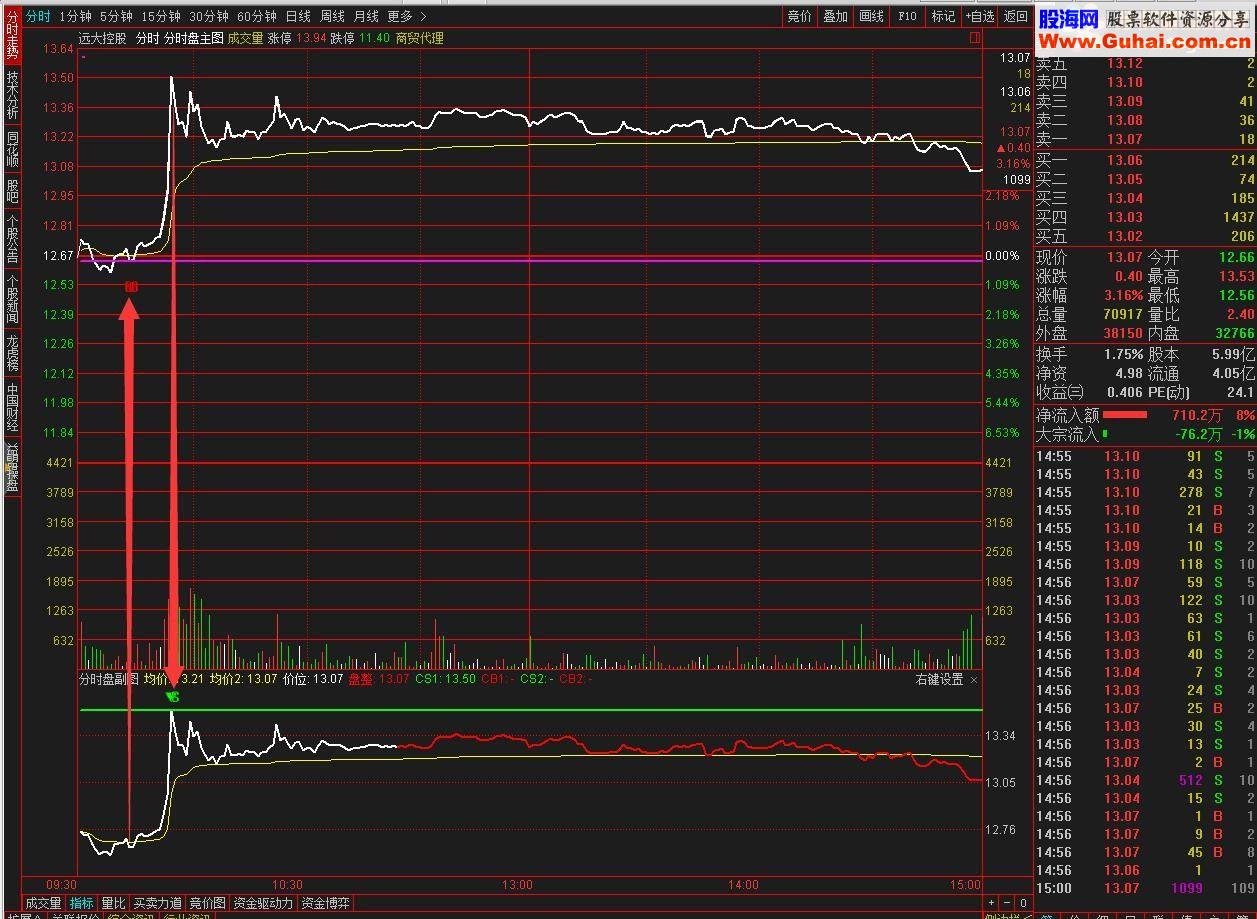Click the minus zoom button at chart bottom
Screen dimensions: 1257x919
pos(1008,903)
